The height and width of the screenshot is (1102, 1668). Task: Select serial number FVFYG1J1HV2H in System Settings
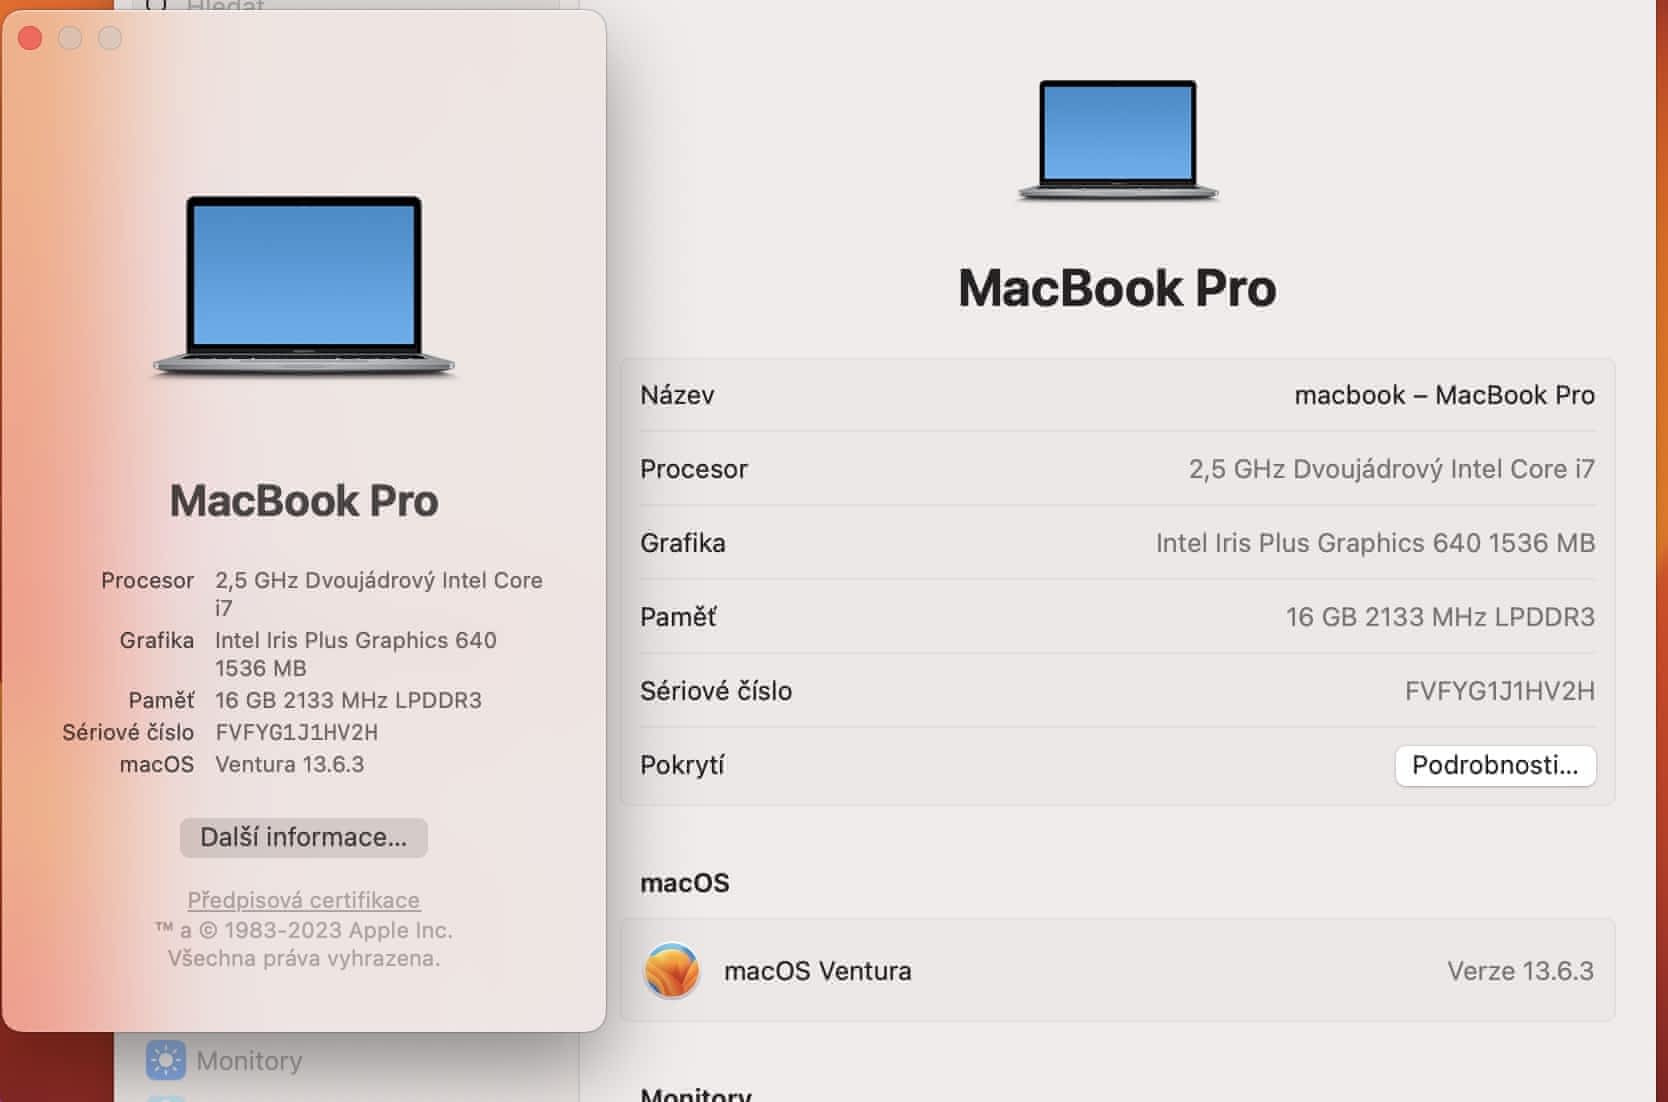(1499, 691)
